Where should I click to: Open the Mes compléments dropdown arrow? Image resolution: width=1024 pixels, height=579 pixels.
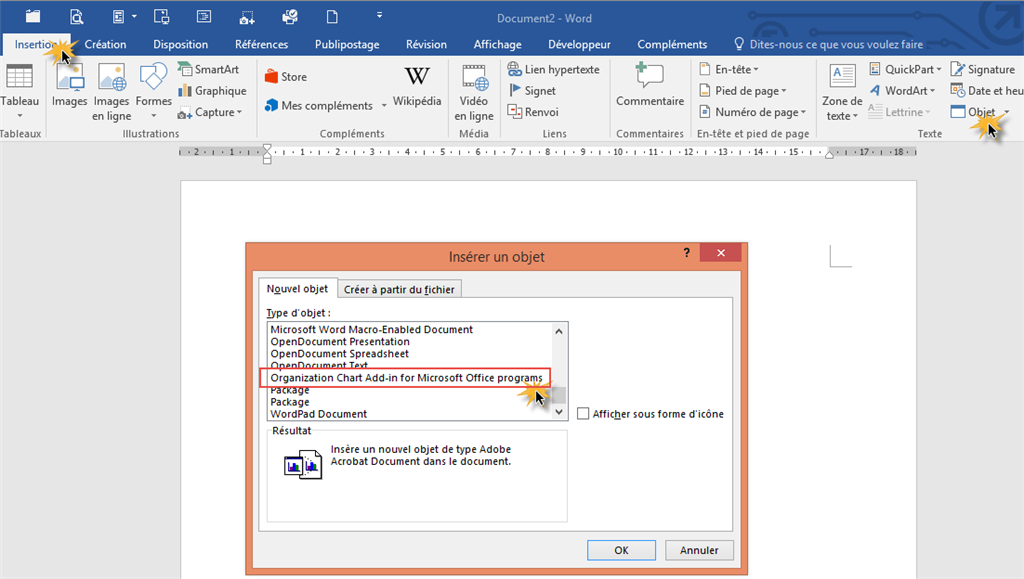tap(384, 106)
